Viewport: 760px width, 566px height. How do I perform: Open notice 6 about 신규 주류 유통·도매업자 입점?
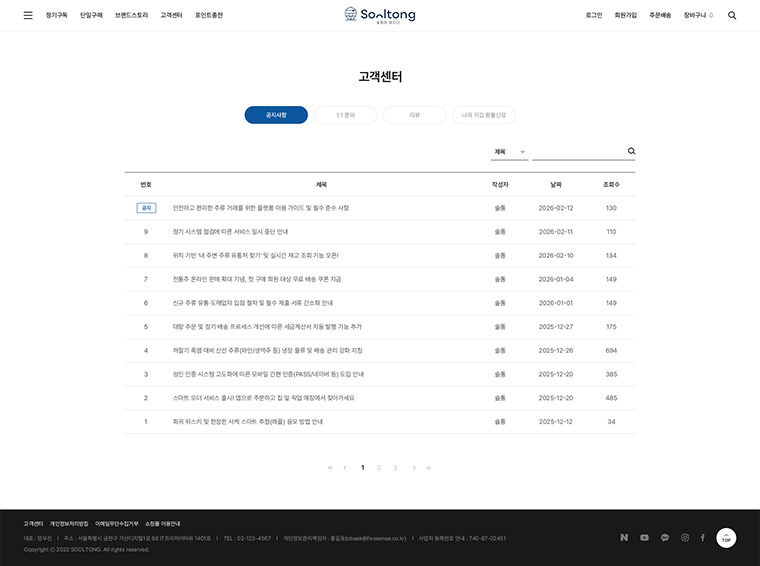point(253,303)
